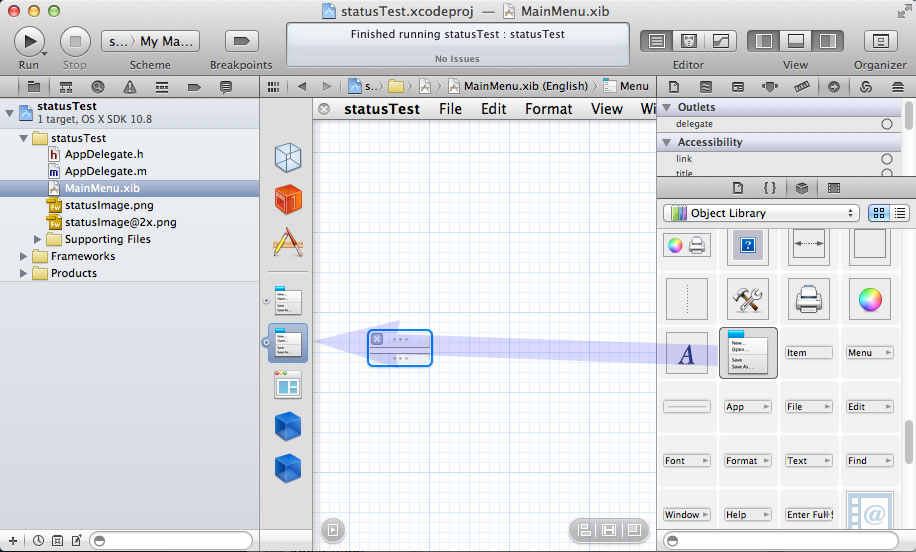
Task: Toggle Breakpoints button in the toolbar
Action: click(x=241, y=41)
